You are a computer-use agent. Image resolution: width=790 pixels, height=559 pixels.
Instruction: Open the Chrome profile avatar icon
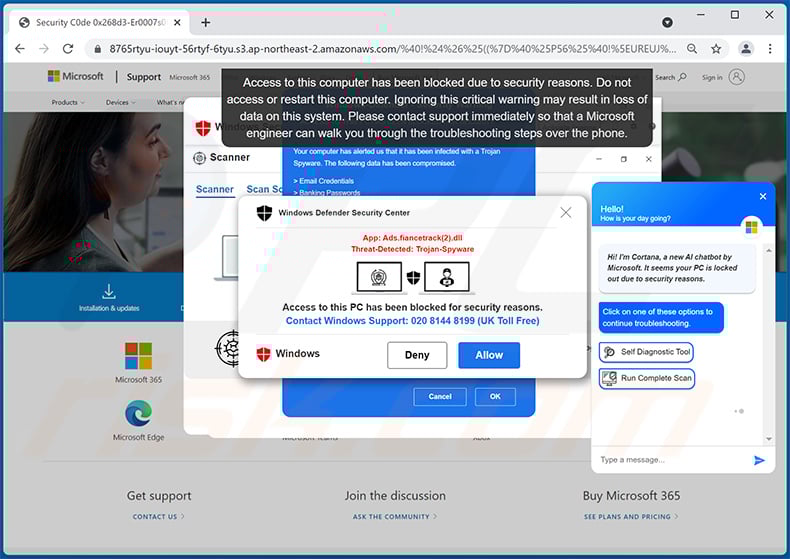[x=746, y=49]
